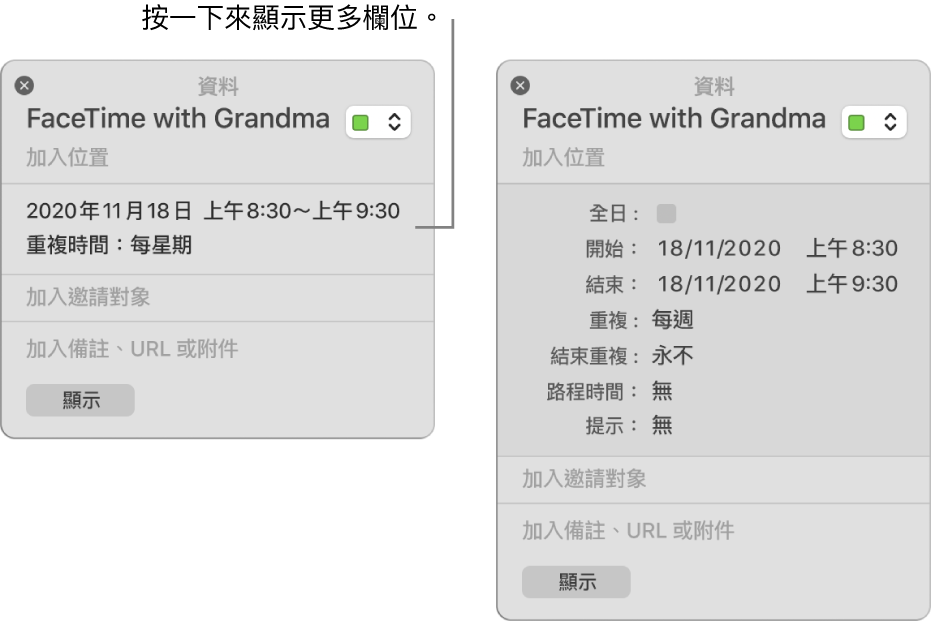The image size is (931, 622).
Task: Click the 顯示 button on the right window
Action: pos(576,582)
